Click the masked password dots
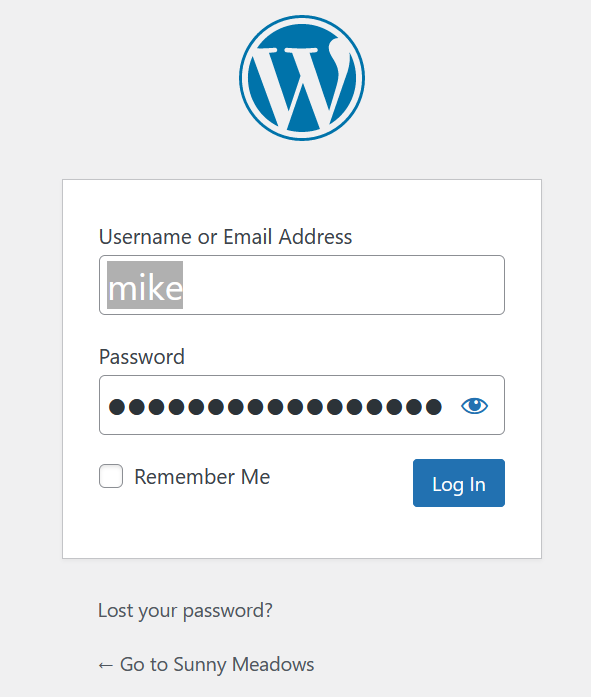Image resolution: width=591 pixels, height=697 pixels. pos(275,407)
